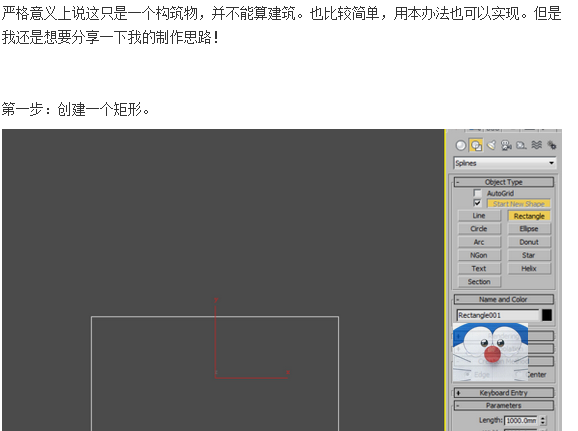Choose the Helix spline button

point(529,268)
